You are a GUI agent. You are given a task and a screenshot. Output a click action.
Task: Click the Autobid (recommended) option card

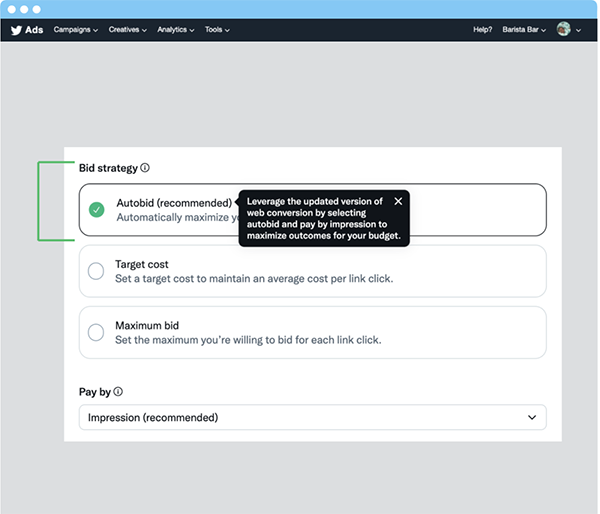313,210
